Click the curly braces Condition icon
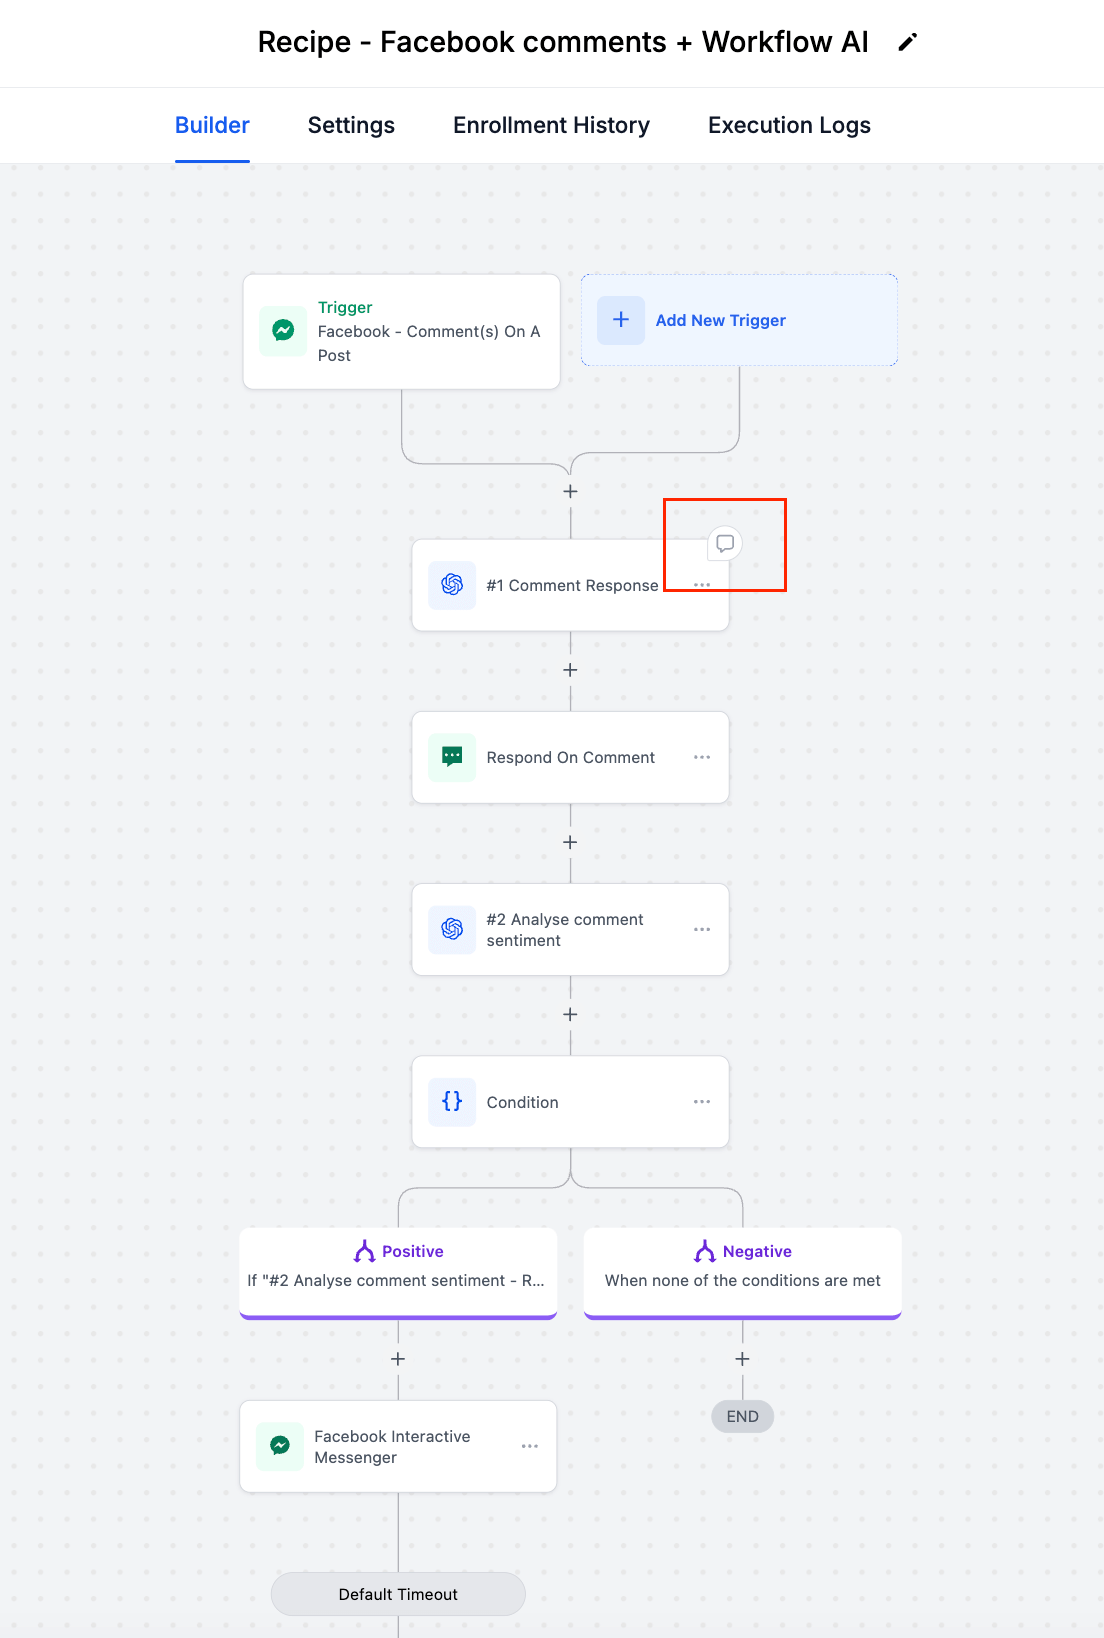The height and width of the screenshot is (1638, 1104). 452,1102
